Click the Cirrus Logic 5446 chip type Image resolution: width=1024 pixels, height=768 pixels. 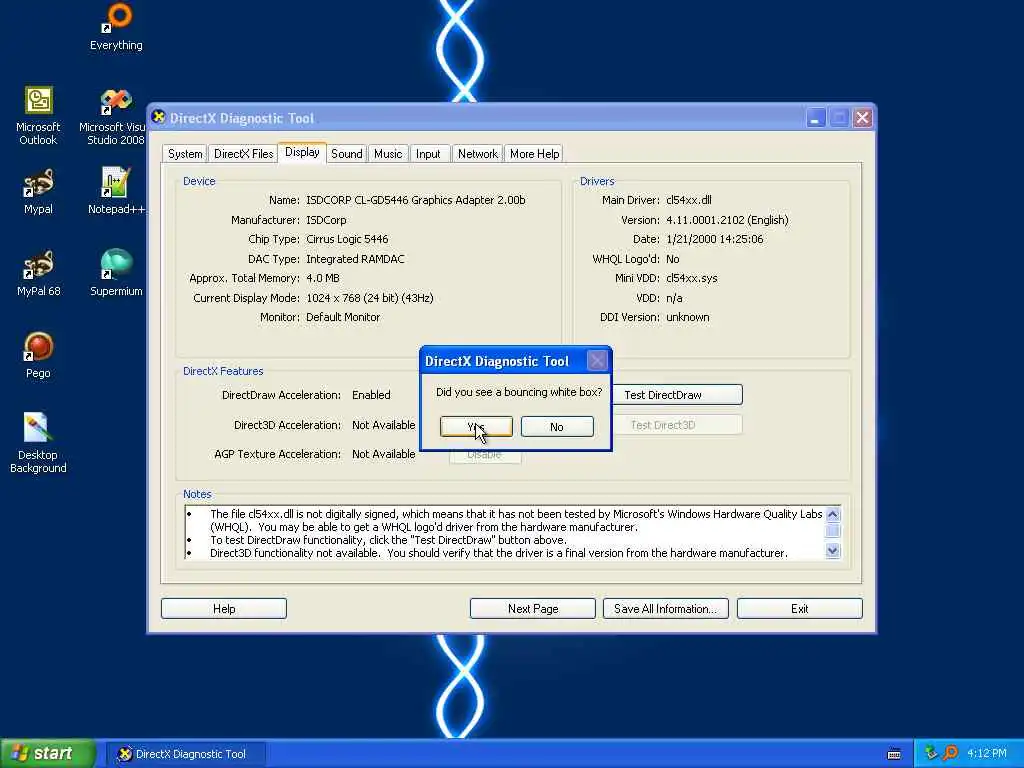click(x=347, y=239)
